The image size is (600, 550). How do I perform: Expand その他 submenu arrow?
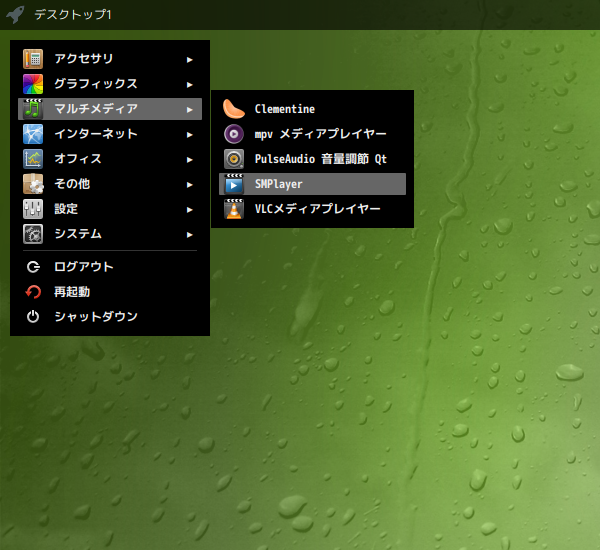point(189,185)
